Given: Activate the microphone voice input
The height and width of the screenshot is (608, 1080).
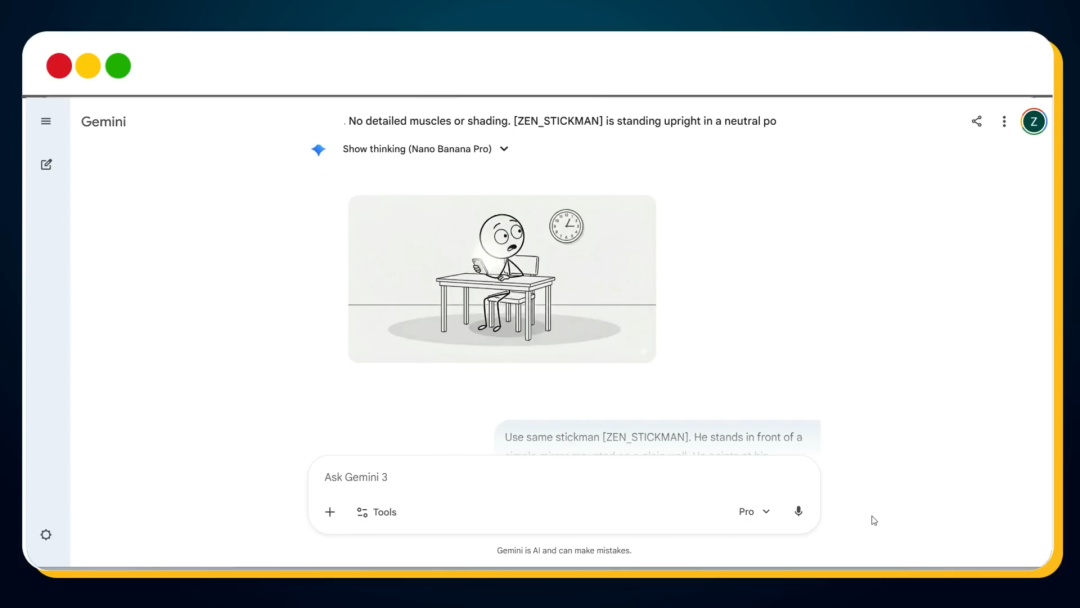Looking at the screenshot, I should tap(798, 511).
